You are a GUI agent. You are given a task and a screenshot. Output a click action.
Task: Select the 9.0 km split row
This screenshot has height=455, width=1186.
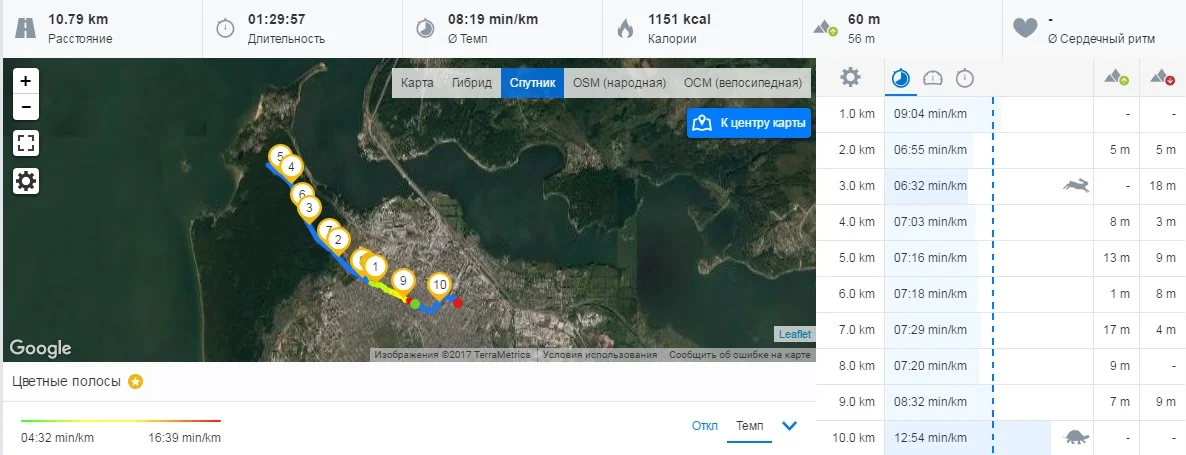point(1001,401)
